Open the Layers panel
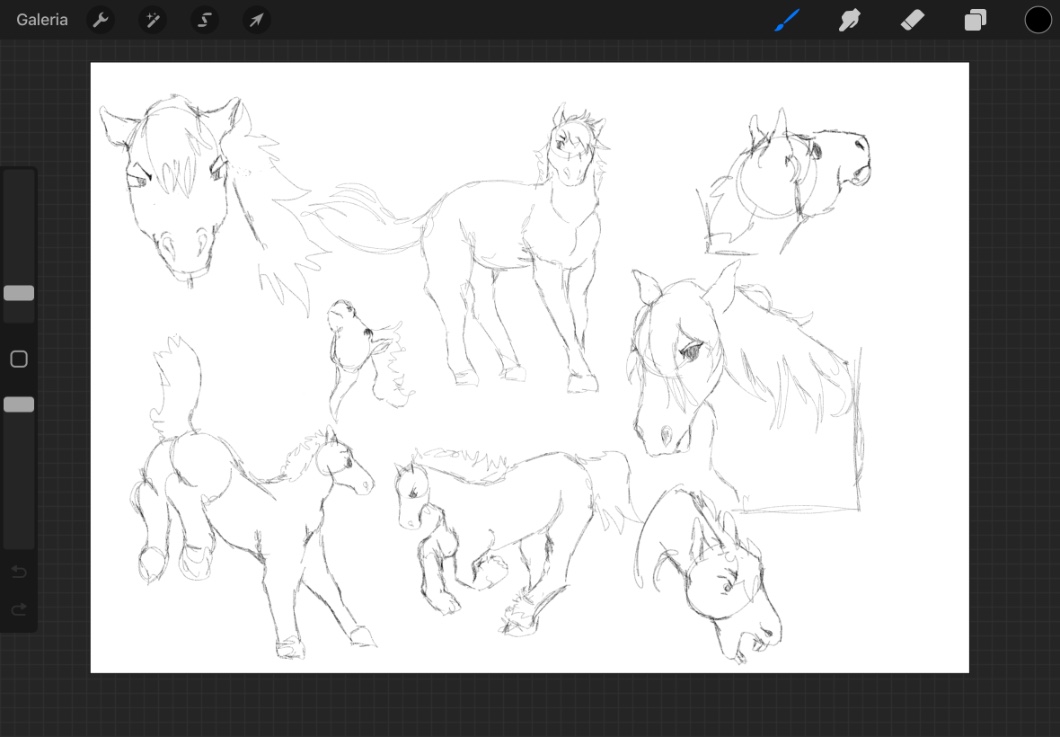This screenshot has width=1060, height=737. (975, 20)
